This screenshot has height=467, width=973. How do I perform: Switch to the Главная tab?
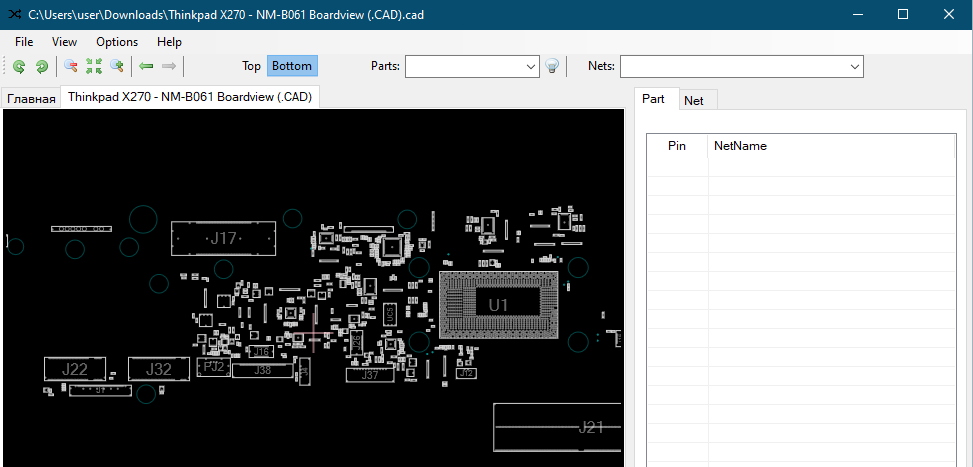32,98
